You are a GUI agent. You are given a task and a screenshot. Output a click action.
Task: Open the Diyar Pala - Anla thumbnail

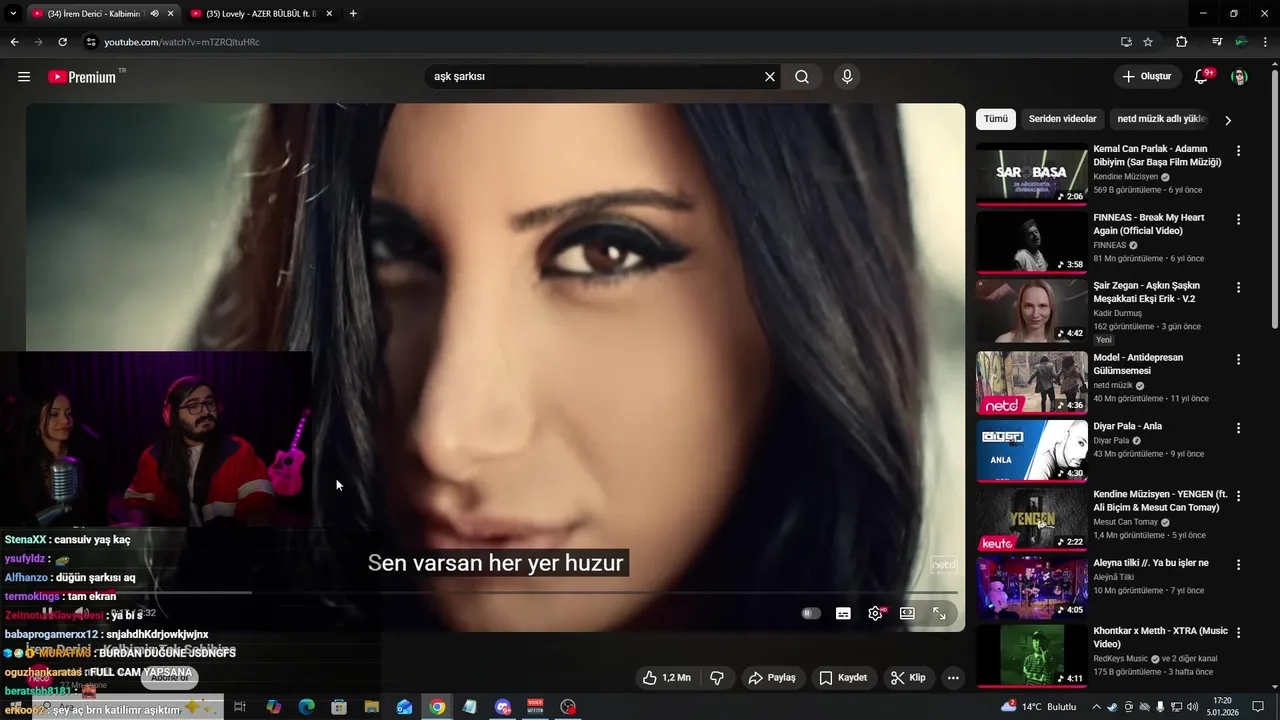1032,450
